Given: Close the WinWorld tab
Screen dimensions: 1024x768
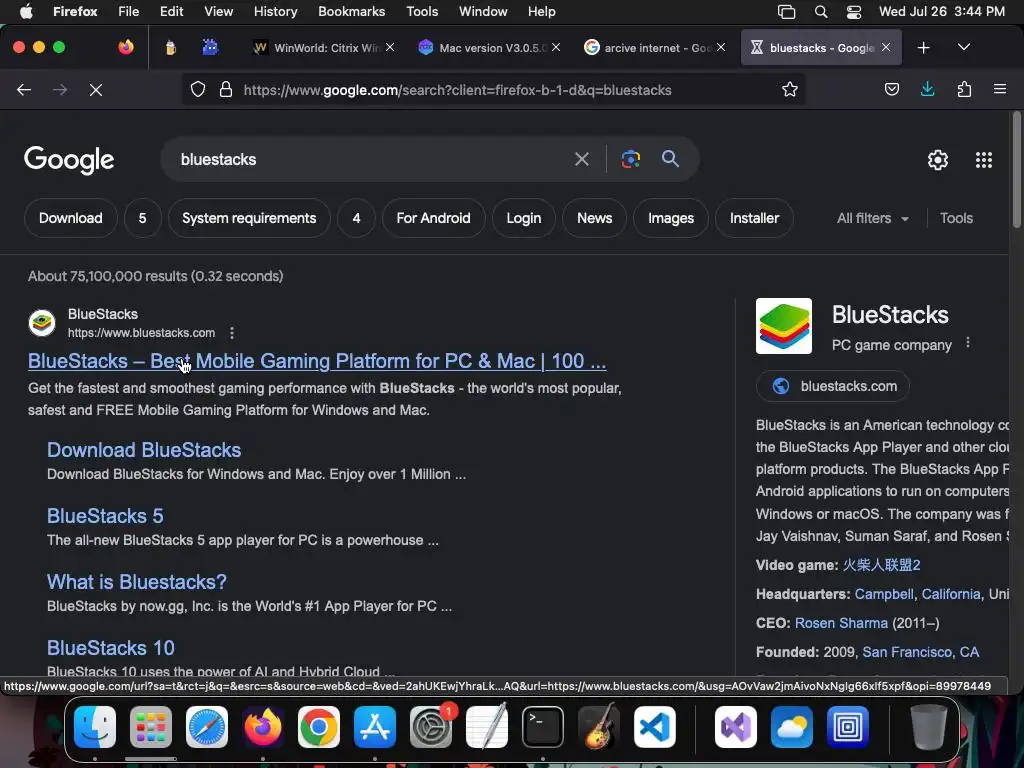Looking at the screenshot, I should (x=390, y=47).
